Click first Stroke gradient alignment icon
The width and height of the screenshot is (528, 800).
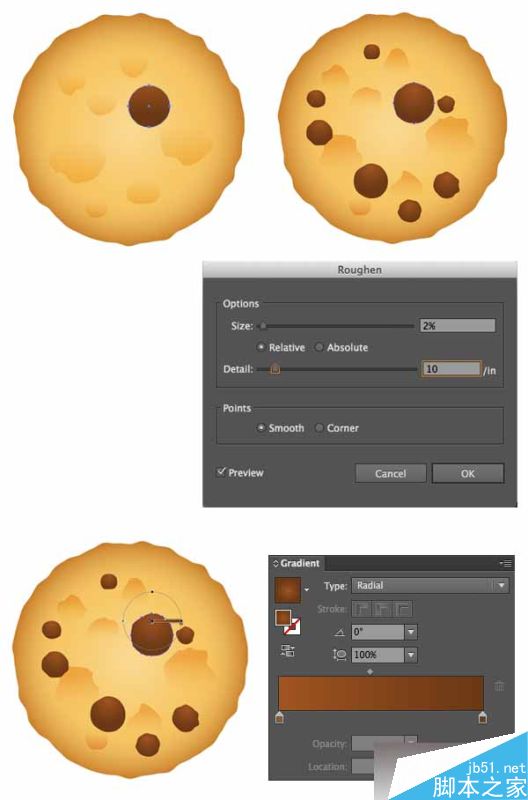coord(362,609)
